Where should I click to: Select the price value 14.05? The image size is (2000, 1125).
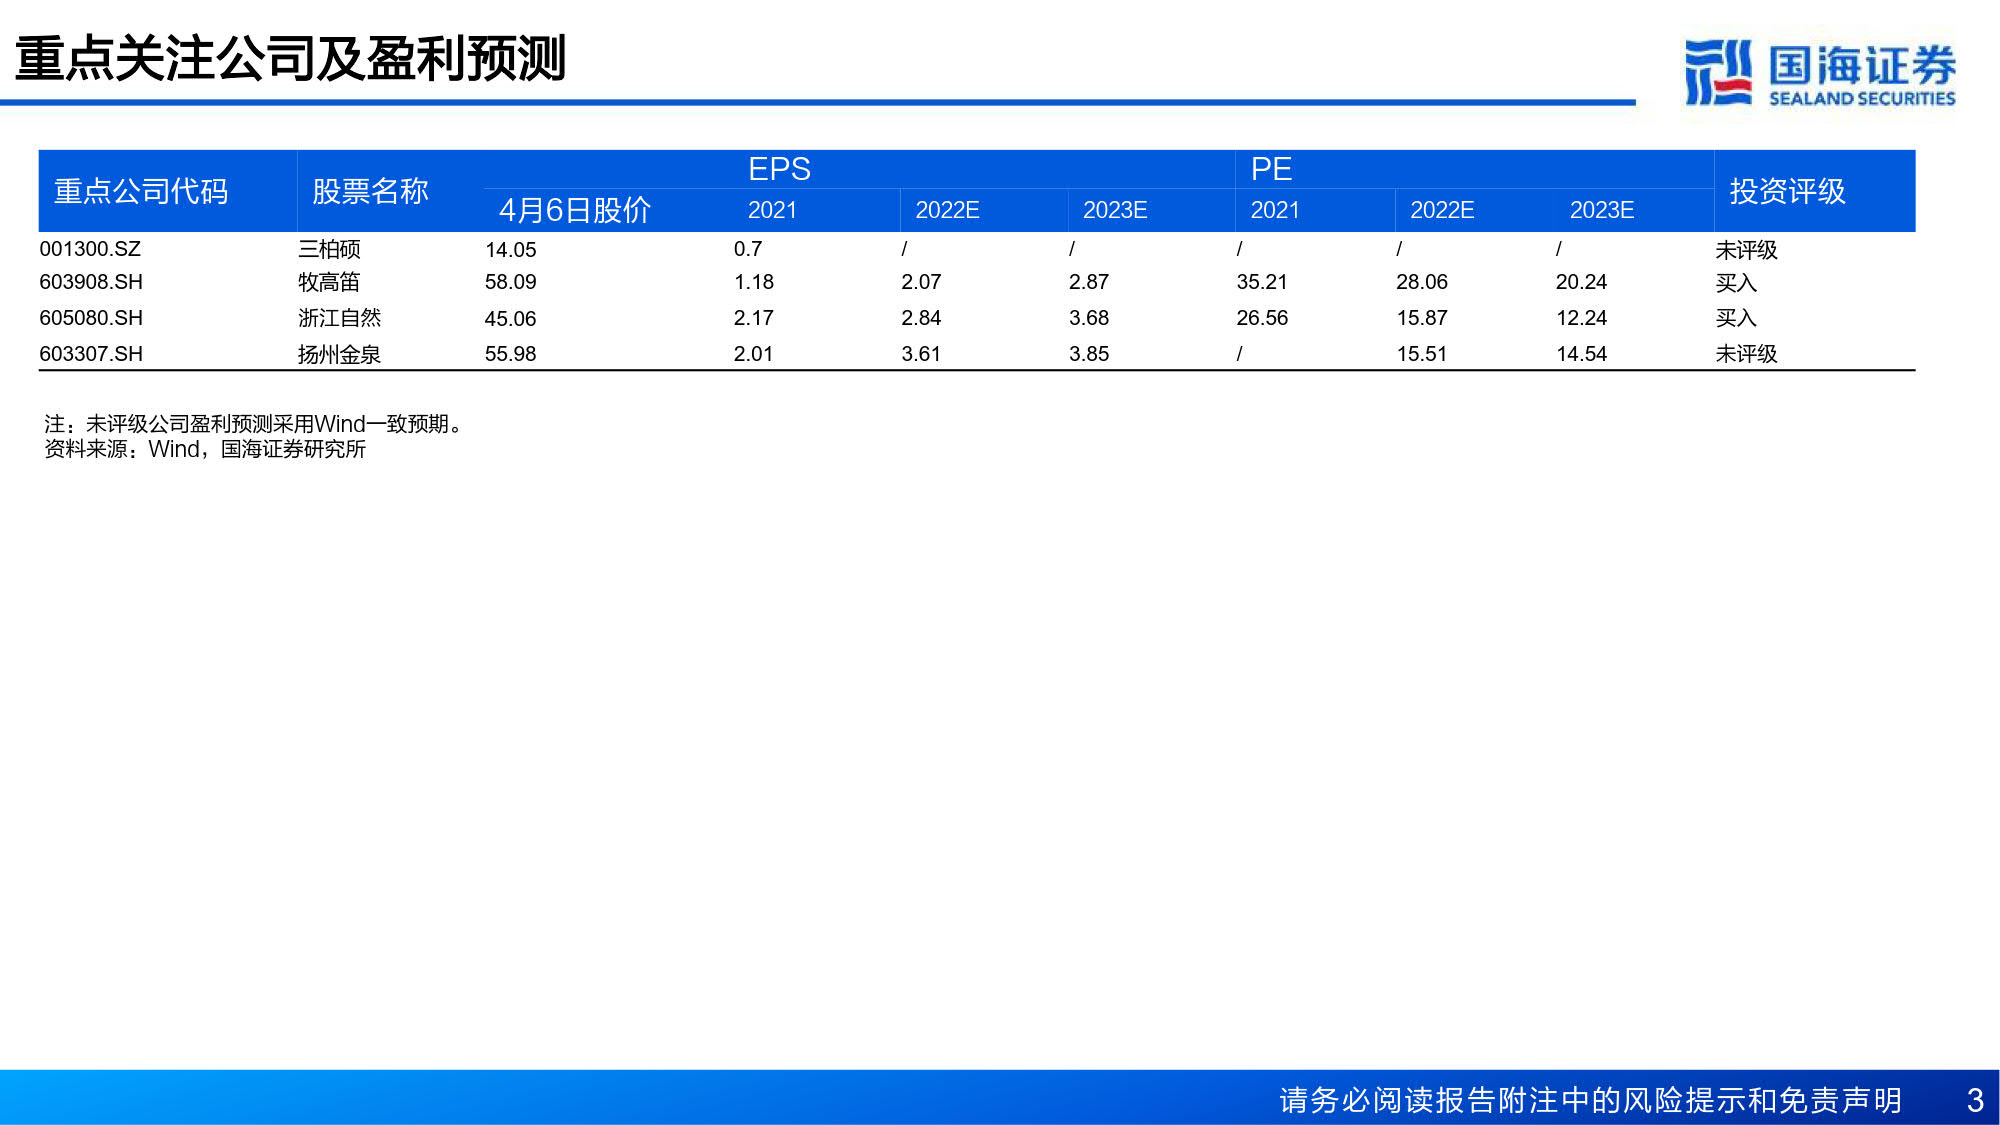pyautogui.click(x=511, y=250)
